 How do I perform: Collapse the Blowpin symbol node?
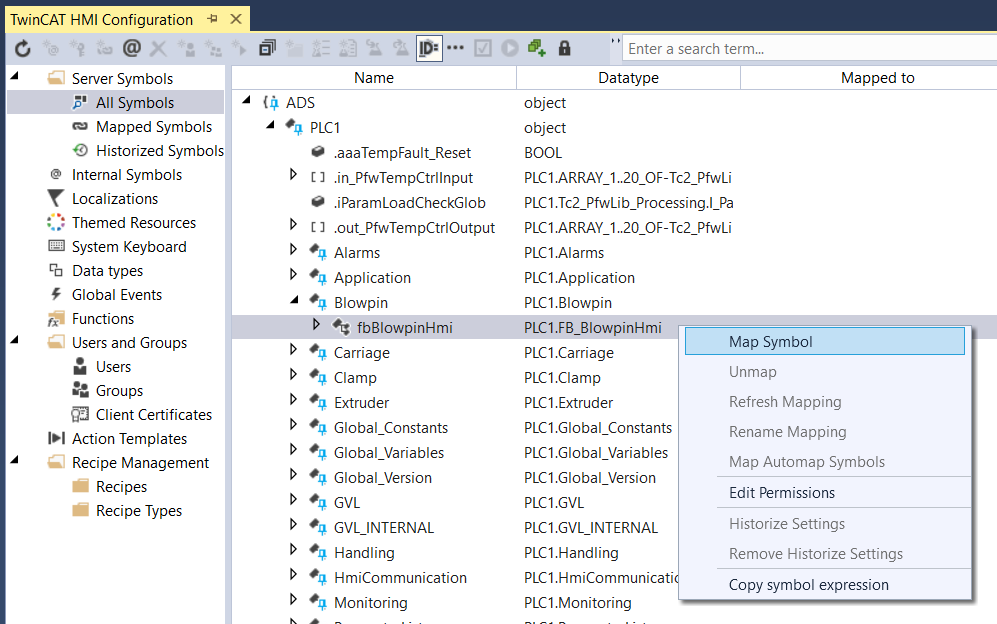294,300
